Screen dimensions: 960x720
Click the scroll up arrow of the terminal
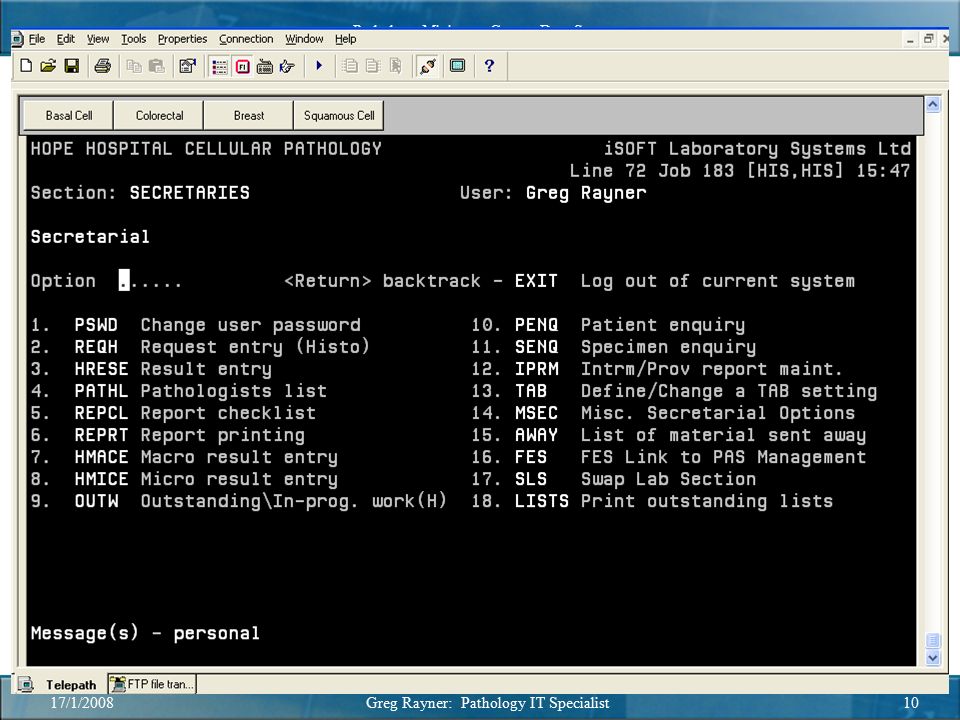[932, 105]
